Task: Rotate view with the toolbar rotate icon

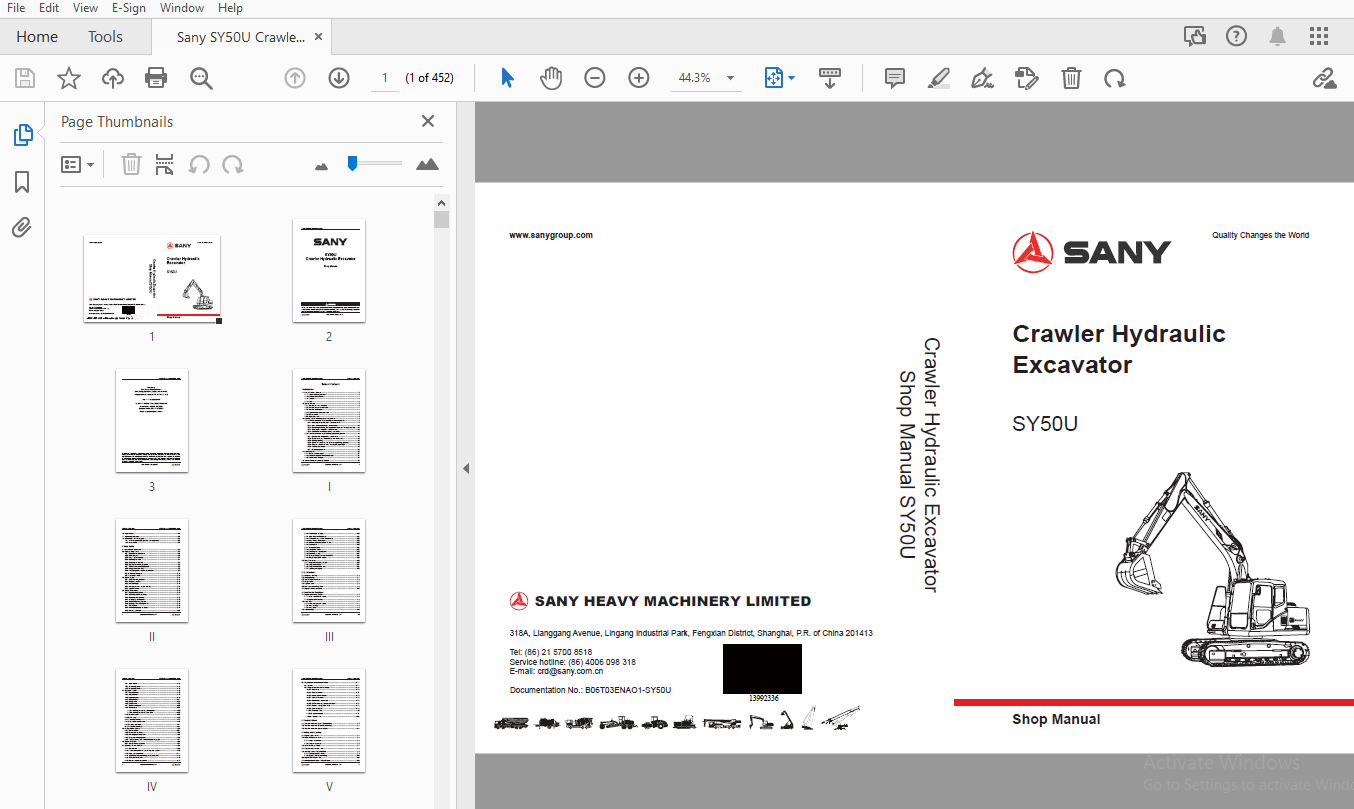Action: pyautogui.click(x=1114, y=78)
